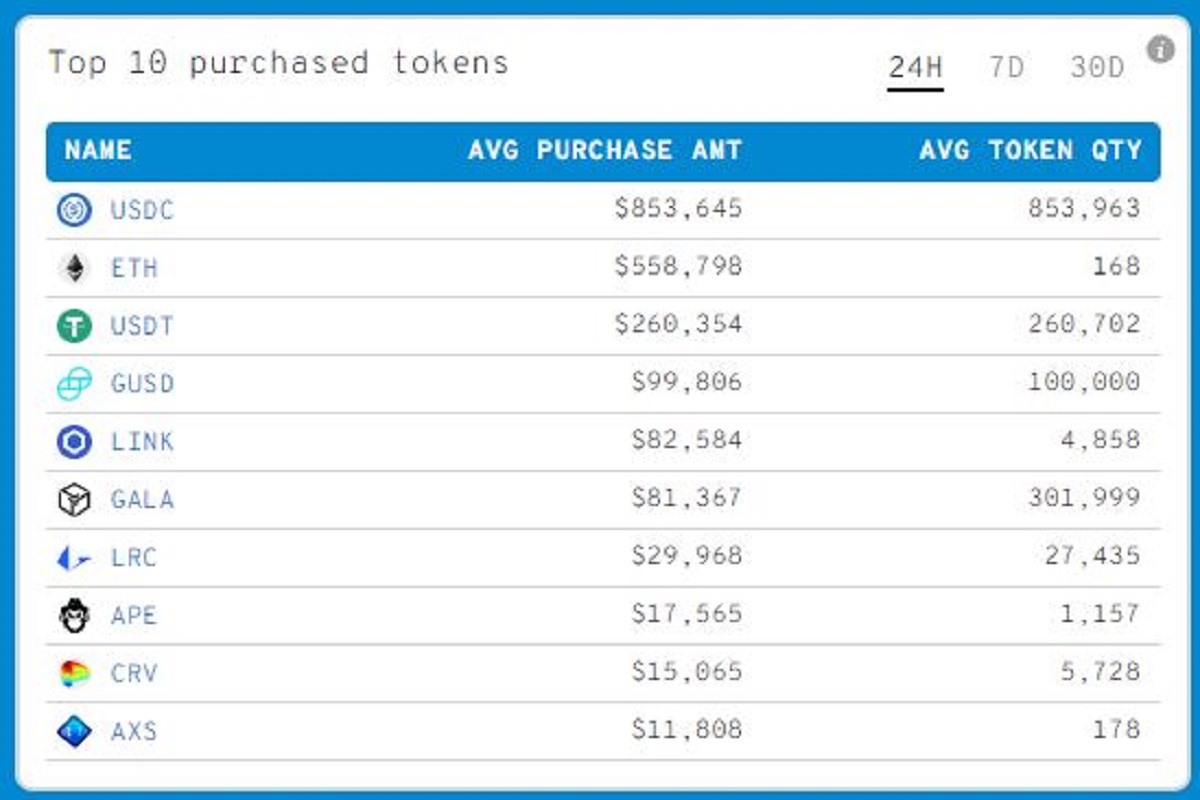This screenshot has width=1200, height=800.
Task: Sort by AVG TOKEN QTY column
Action: pos(1030,151)
